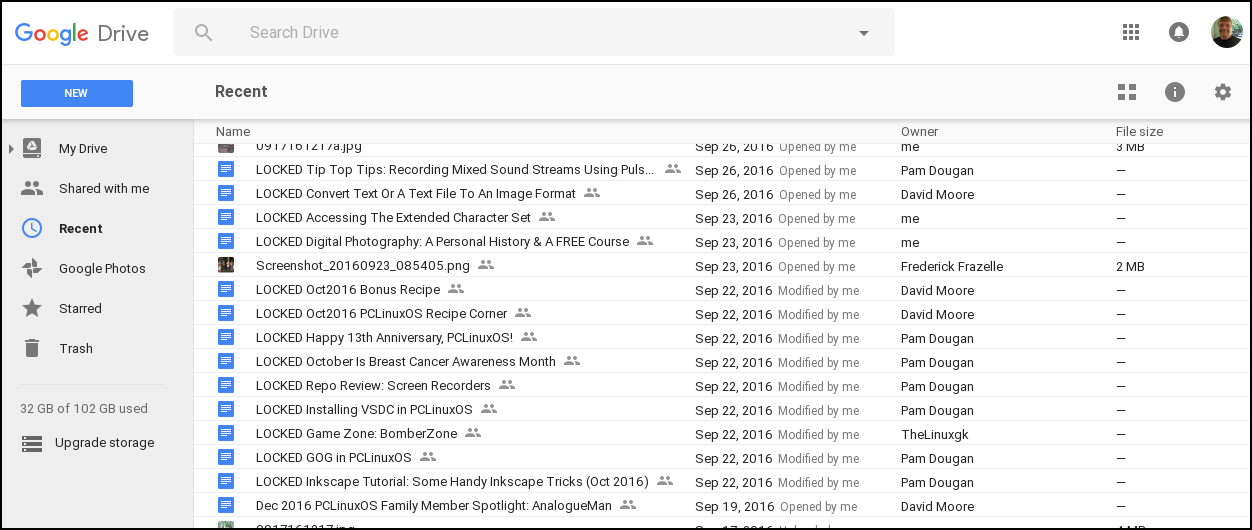Select 'Screenshot_20160923_085405.png' file name

363,266
